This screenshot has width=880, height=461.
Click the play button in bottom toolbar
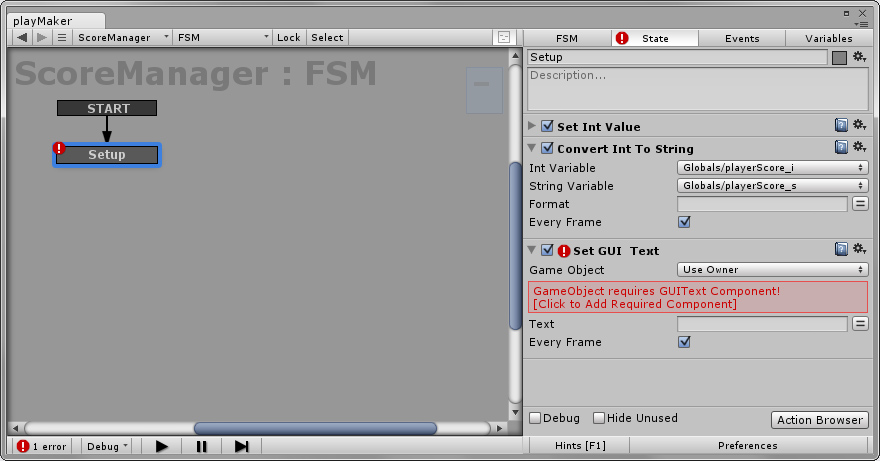coord(162,446)
